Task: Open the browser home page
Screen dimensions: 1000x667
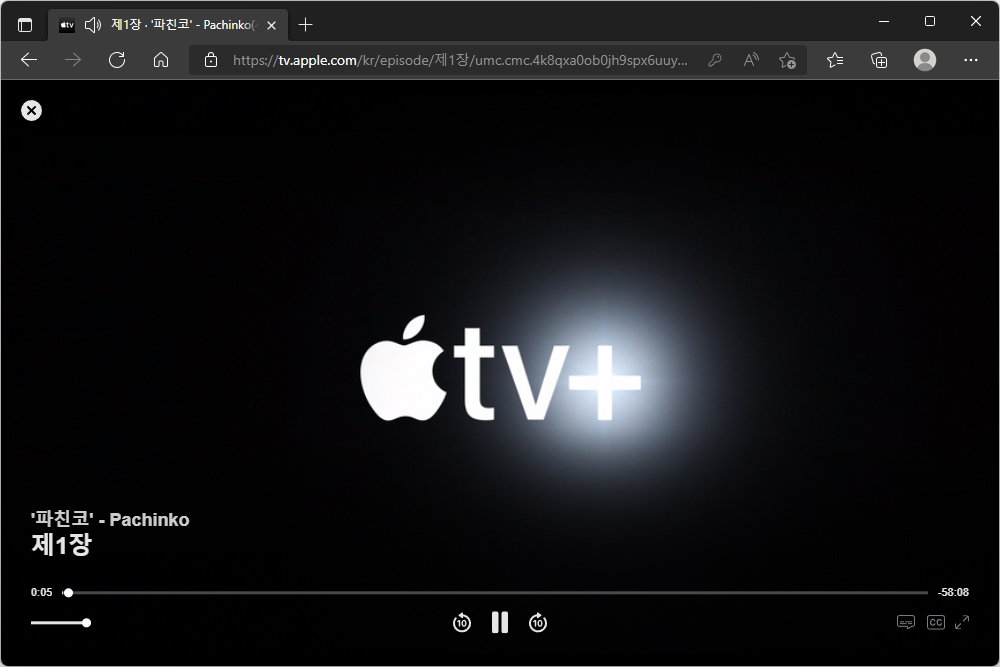Action: click(161, 60)
